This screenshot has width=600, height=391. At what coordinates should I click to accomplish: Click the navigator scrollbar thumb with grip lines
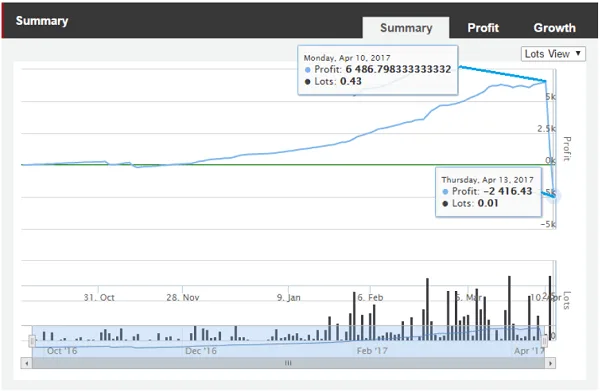[288, 363]
